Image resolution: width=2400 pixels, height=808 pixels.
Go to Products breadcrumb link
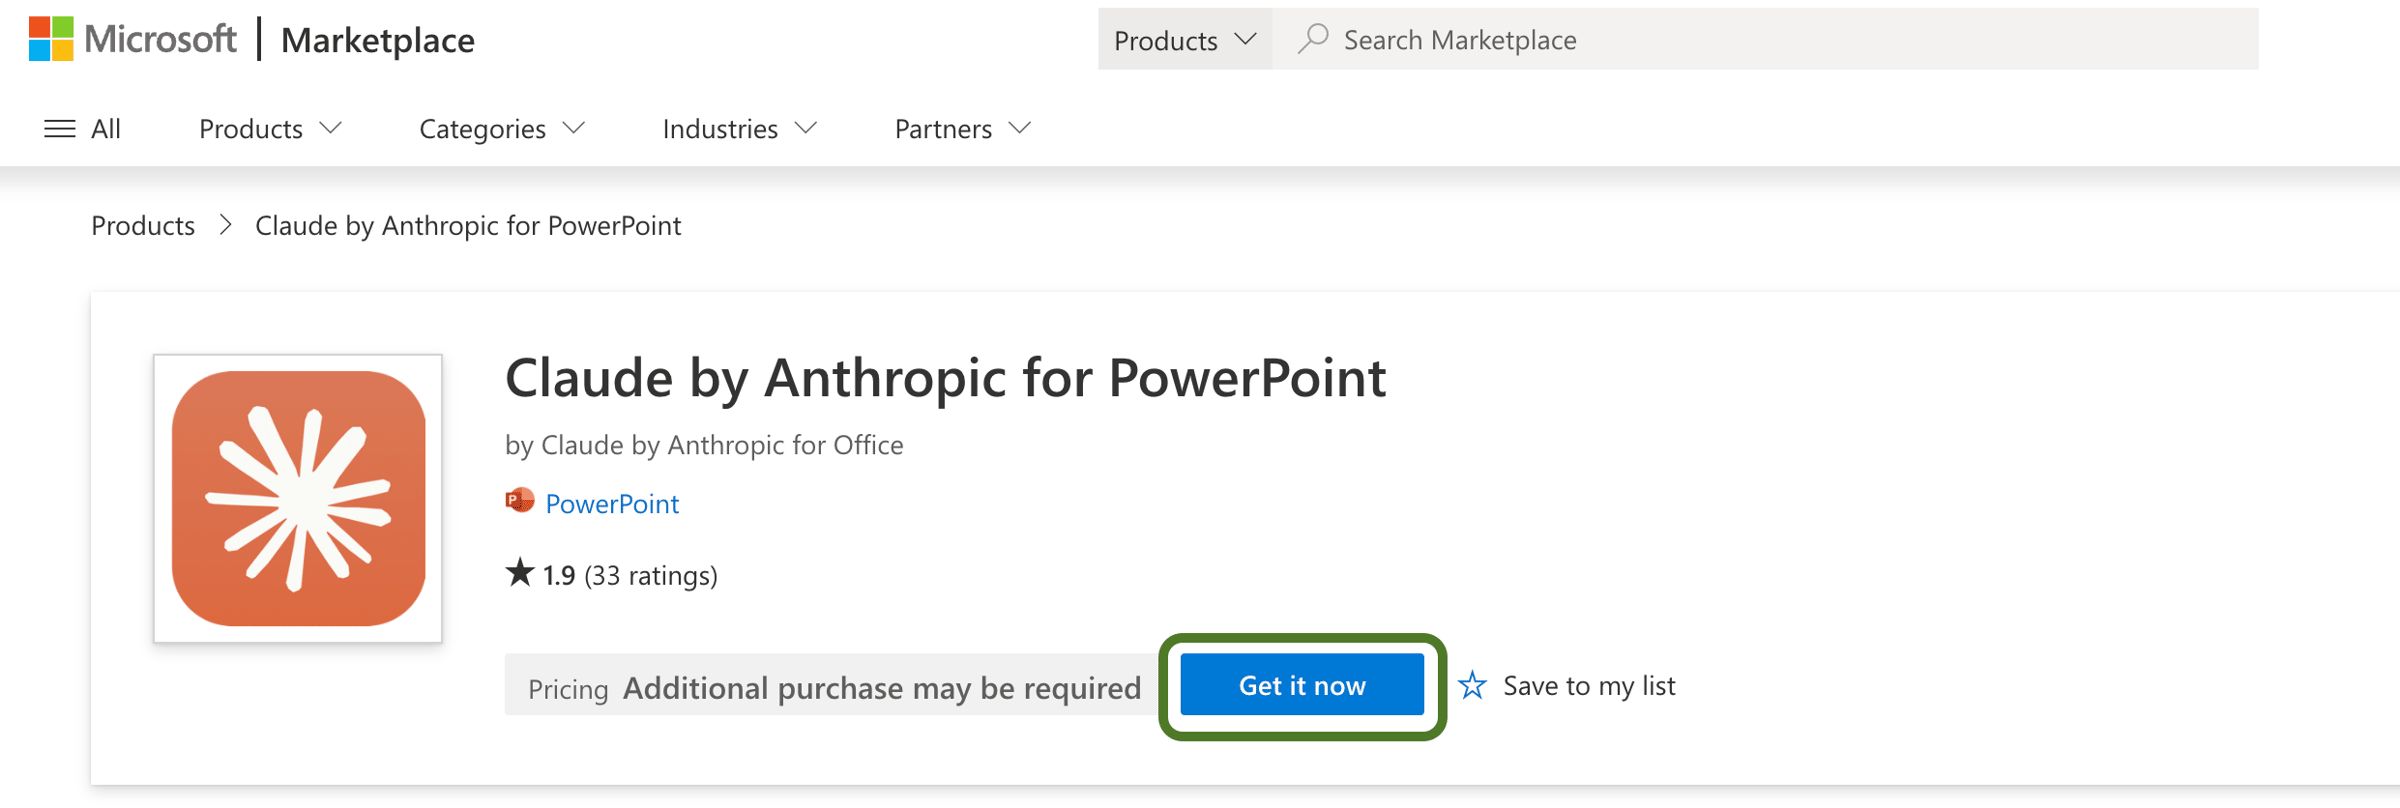coord(143,225)
